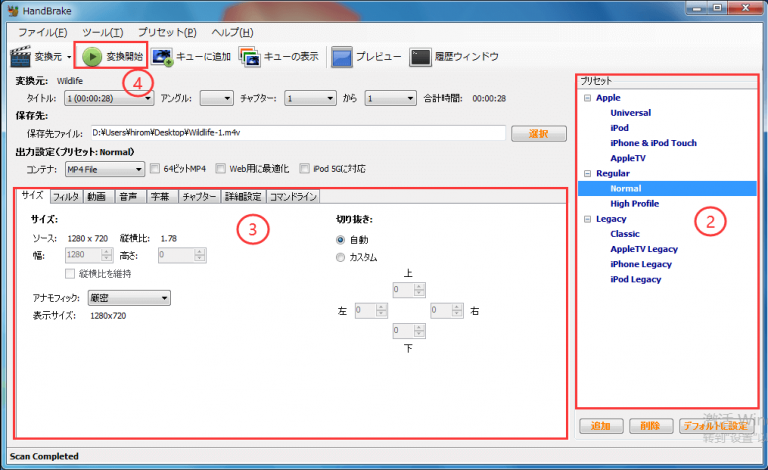Click the 表示サイズ value 1280x720
Screen dimensions: 768x470
click(x=108, y=316)
